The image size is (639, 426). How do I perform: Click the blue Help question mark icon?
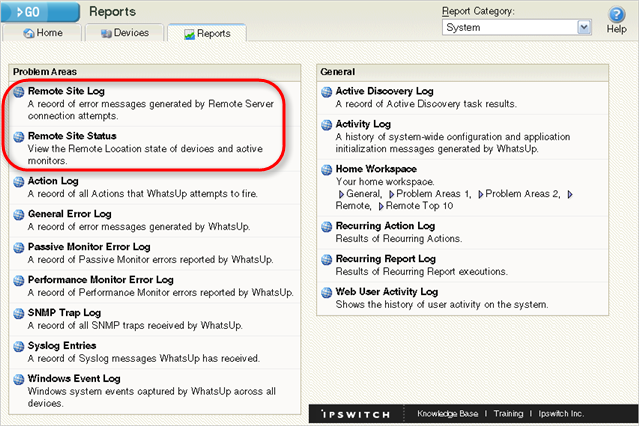coord(617,14)
